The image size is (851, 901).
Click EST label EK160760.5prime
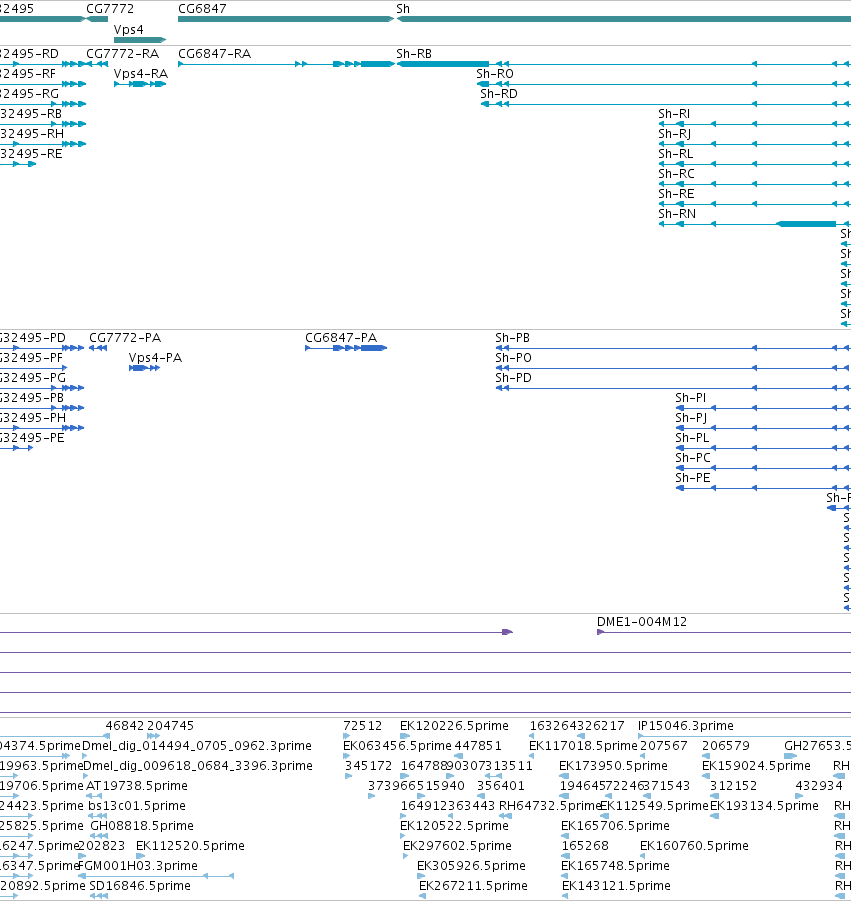[694, 846]
